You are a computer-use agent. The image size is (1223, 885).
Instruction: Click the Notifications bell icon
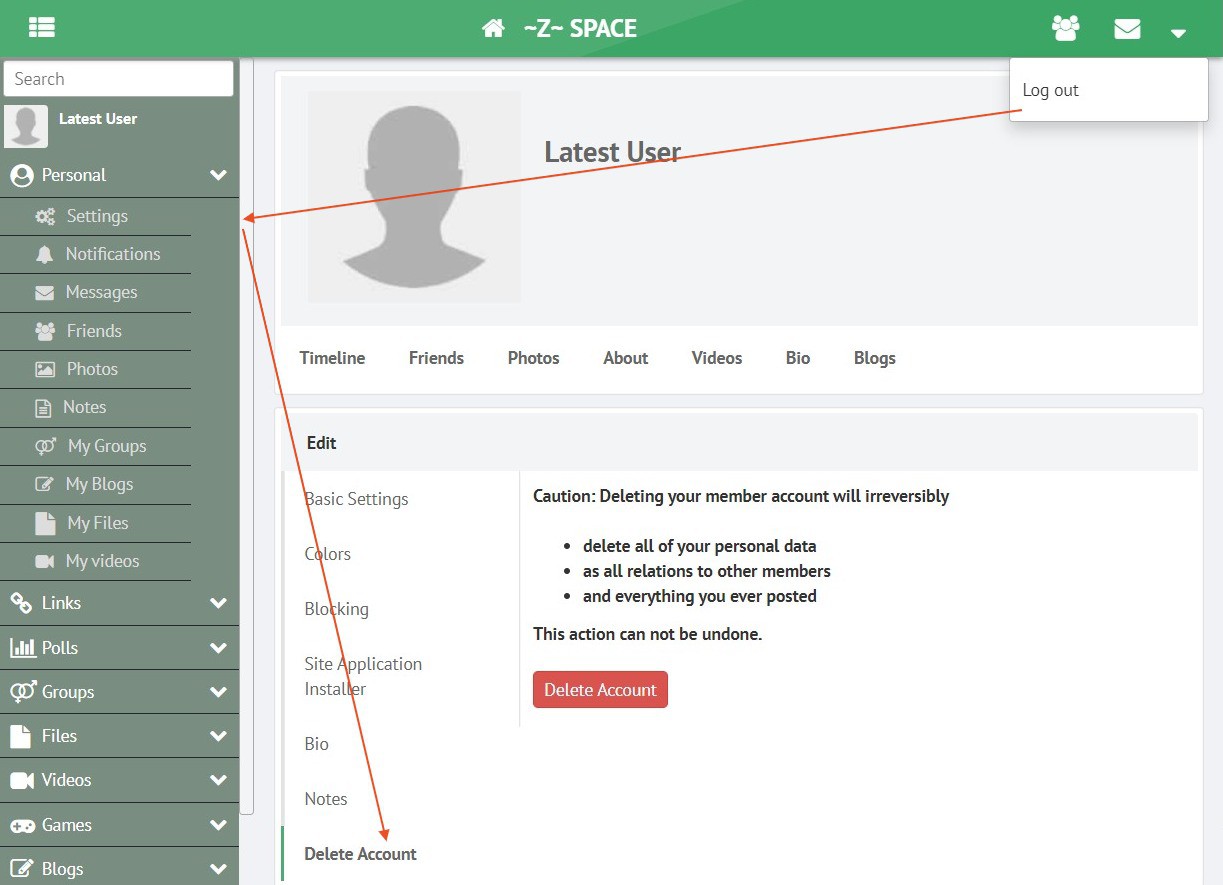click(44, 255)
